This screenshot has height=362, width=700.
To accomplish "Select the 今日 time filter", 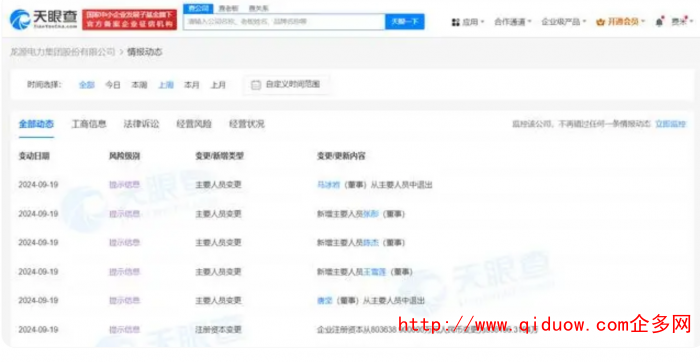I will [x=113, y=85].
